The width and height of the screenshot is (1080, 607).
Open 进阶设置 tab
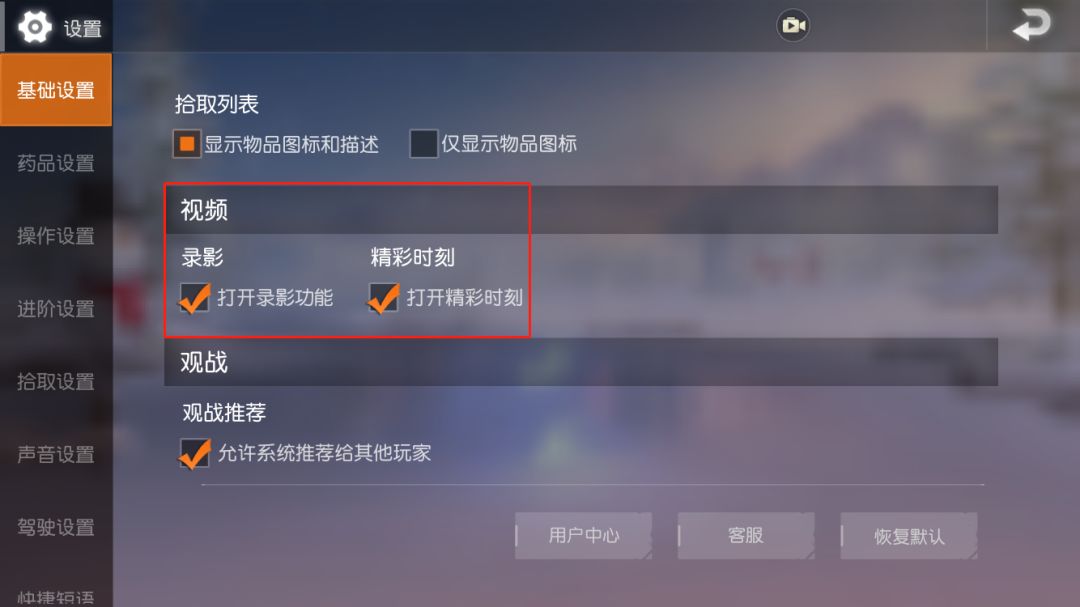[x=56, y=309]
